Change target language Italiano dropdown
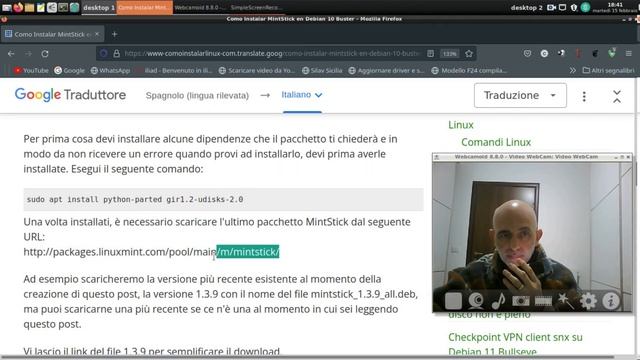 (302, 95)
